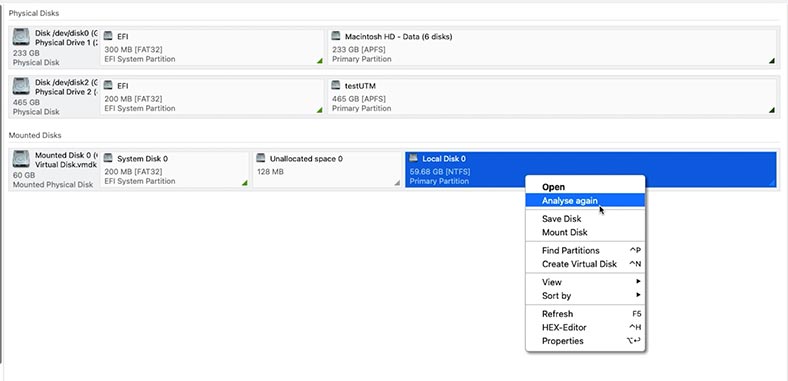Open Properties from context menu
The image size is (788, 381).
click(585, 341)
